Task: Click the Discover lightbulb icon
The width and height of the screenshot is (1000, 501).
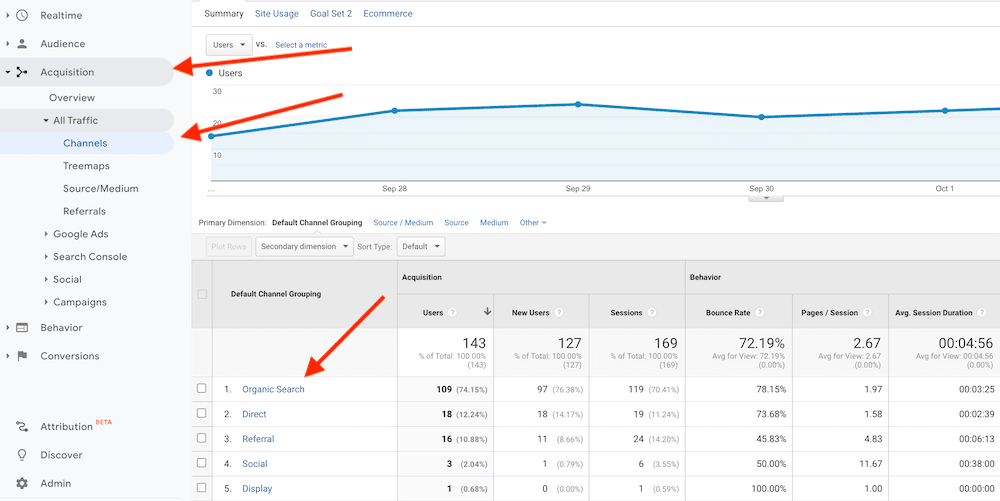Action: (x=22, y=455)
